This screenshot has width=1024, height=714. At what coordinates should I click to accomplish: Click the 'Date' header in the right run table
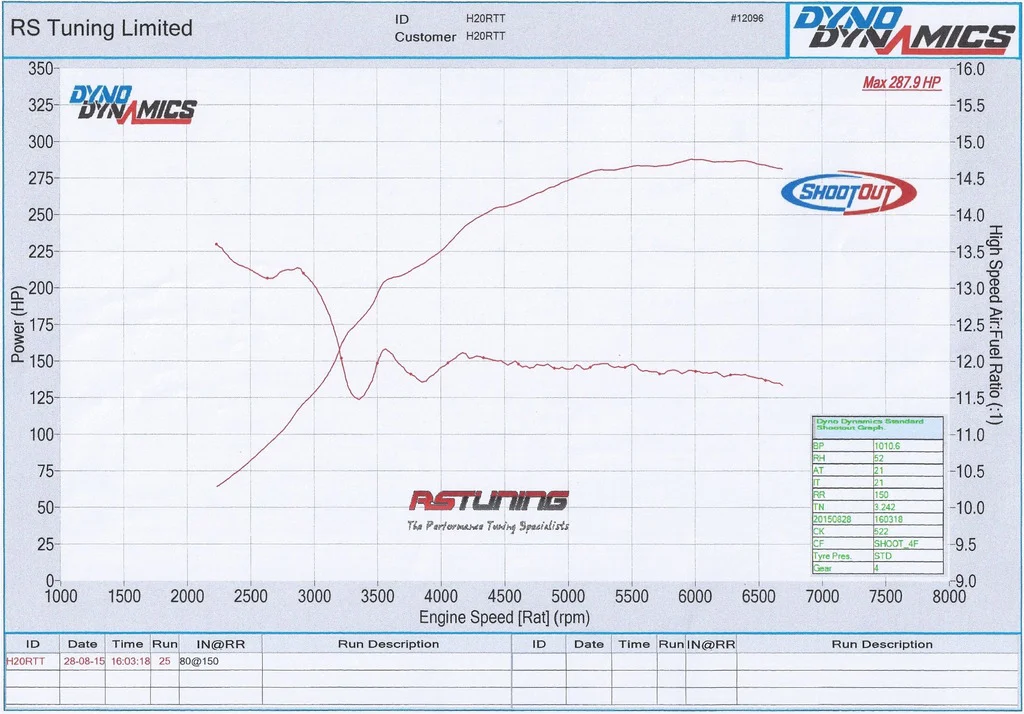pyautogui.click(x=589, y=644)
